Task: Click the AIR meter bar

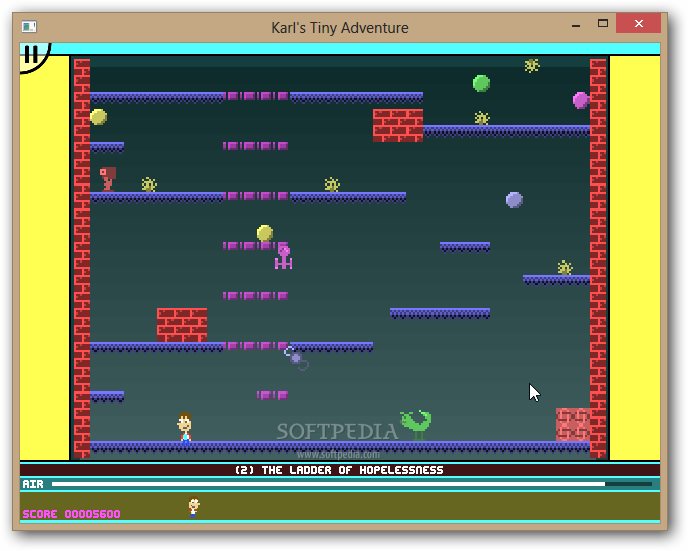Action: 352,484
